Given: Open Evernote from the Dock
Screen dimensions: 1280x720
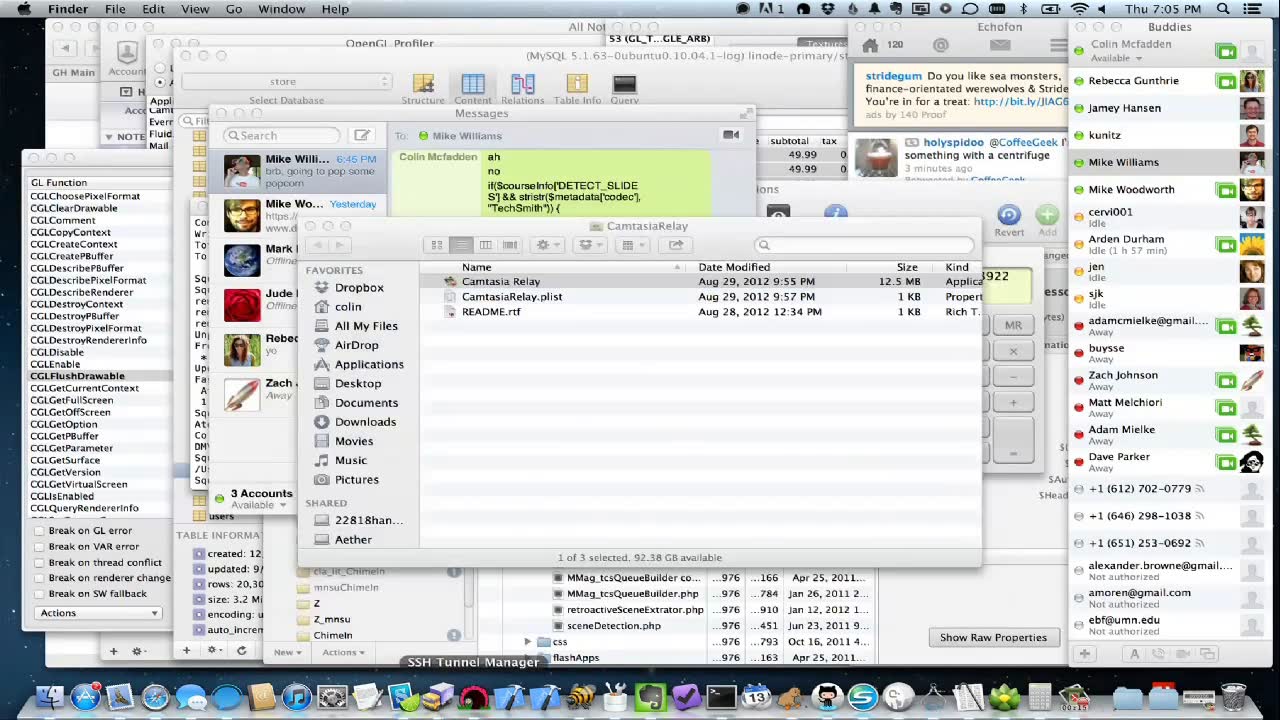Looking at the screenshot, I should click(x=650, y=697).
